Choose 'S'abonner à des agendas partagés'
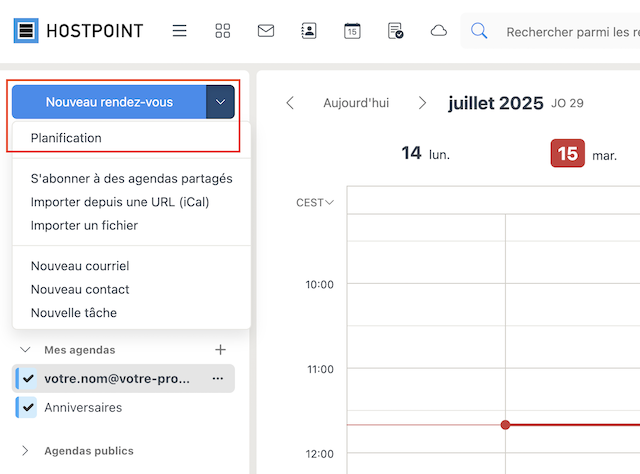This screenshot has height=474, width=640. tap(131, 178)
